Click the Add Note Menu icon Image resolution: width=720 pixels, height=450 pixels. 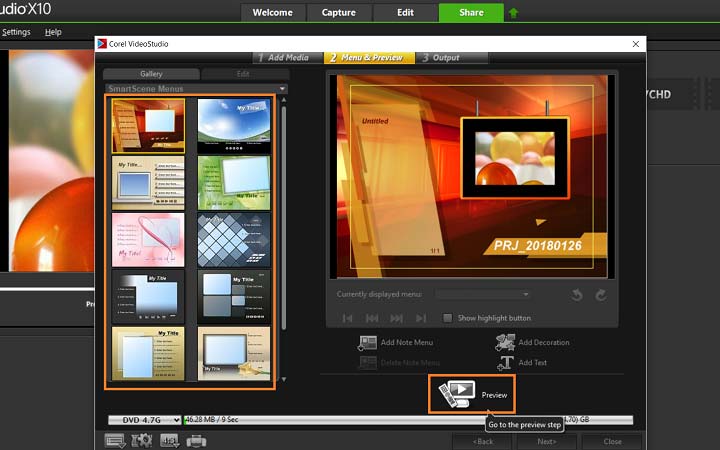point(366,342)
